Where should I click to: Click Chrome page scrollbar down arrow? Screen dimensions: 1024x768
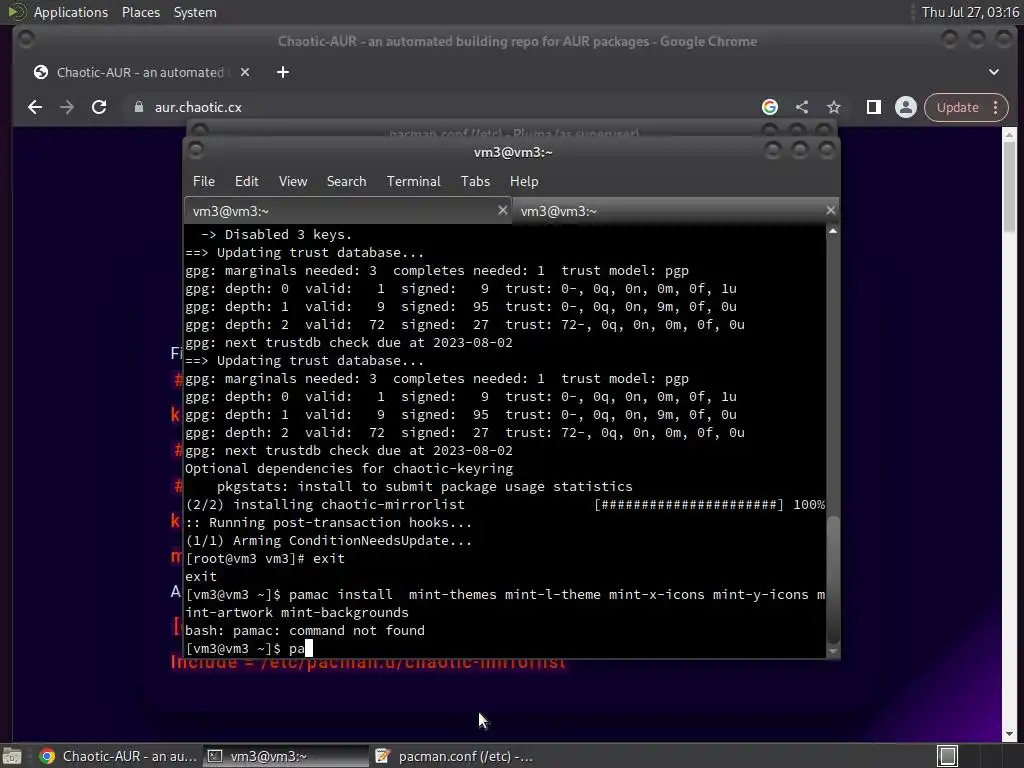(x=1010, y=734)
